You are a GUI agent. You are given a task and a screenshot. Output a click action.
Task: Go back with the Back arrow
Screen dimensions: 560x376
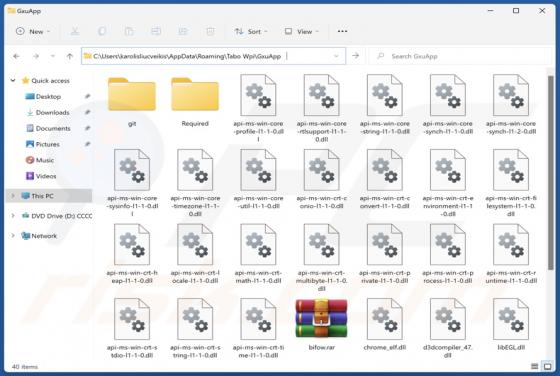pyautogui.click(x=16, y=56)
